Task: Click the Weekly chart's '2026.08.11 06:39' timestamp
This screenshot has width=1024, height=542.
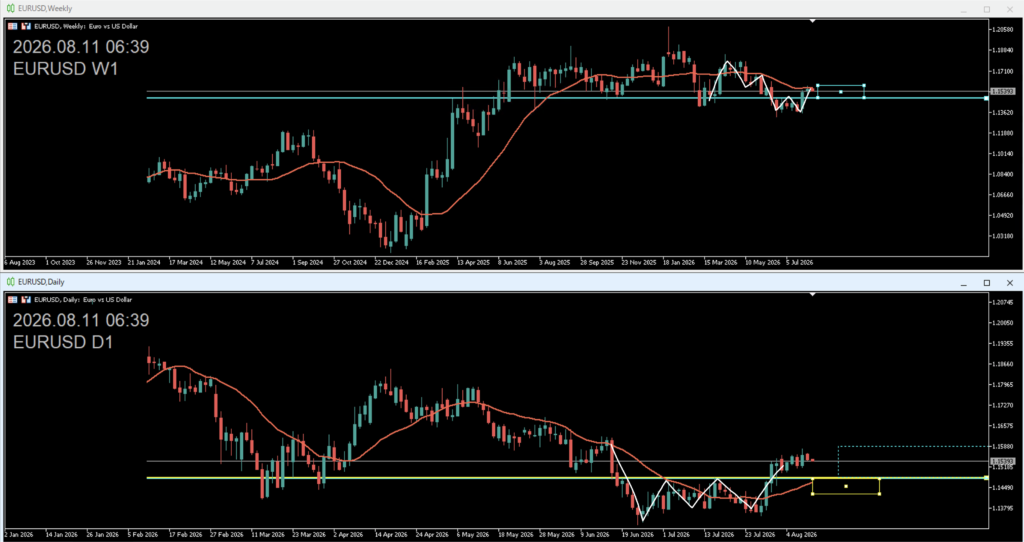Action: pyautogui.click(x=81, y=47)
